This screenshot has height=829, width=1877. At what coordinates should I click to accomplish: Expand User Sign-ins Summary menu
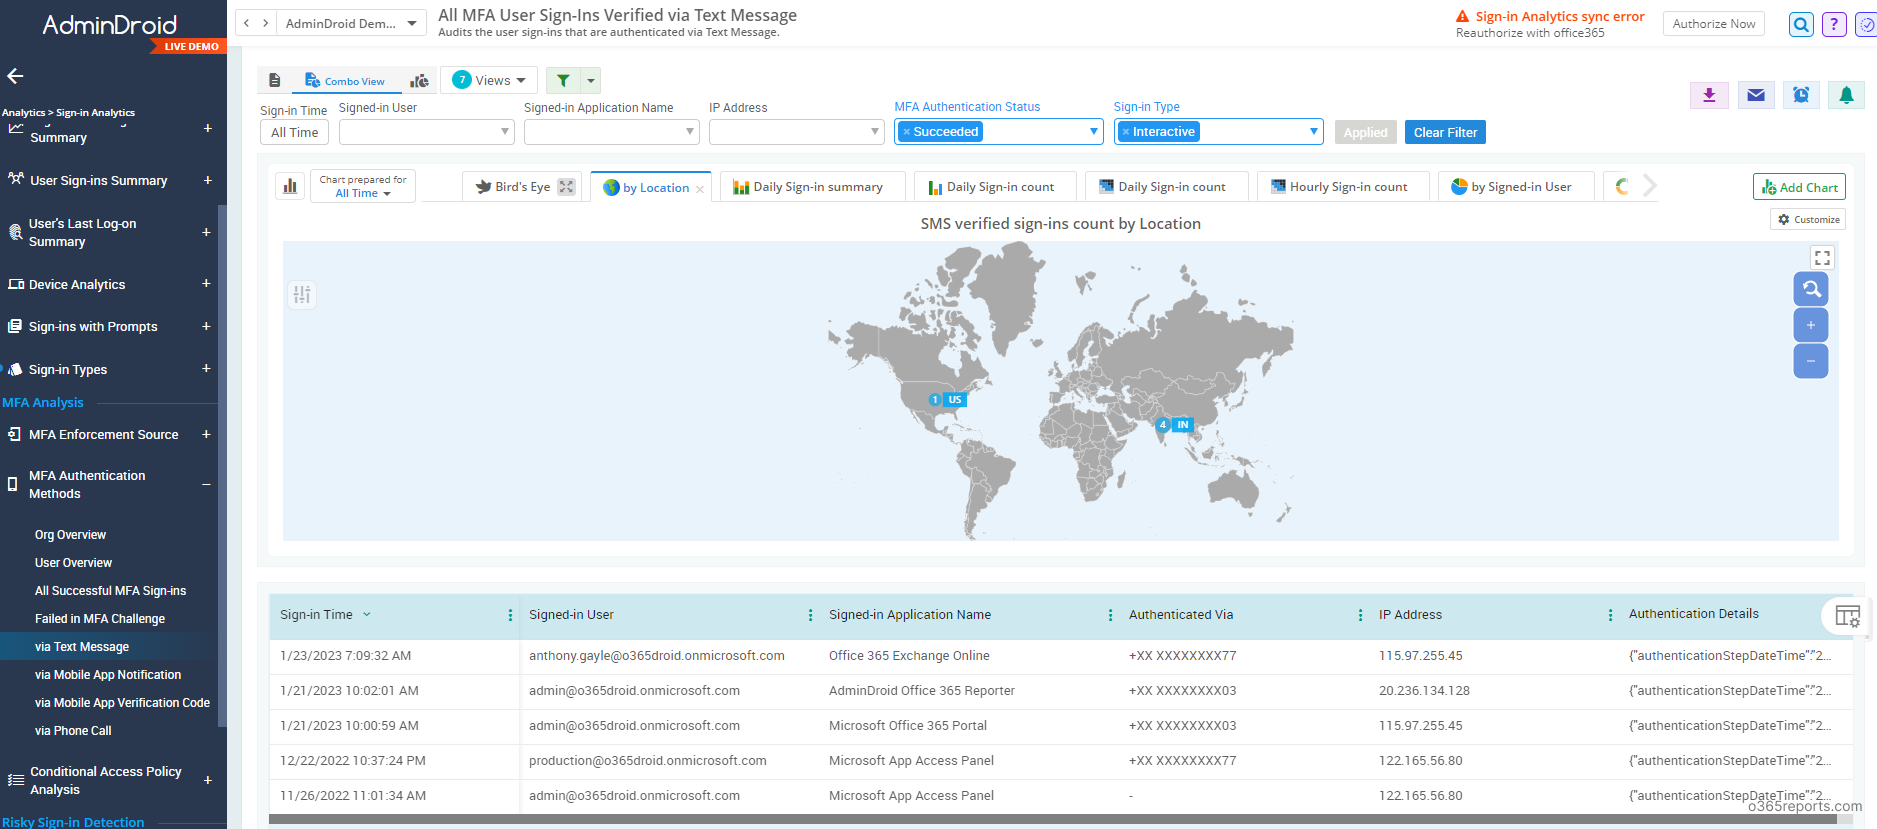point(207,180)
